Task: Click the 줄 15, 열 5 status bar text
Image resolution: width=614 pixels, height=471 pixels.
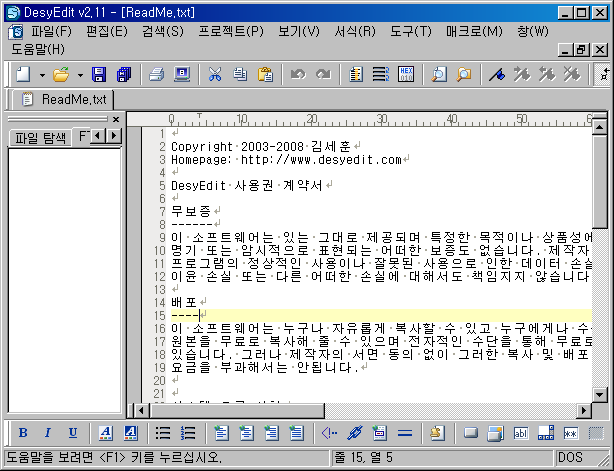Action: pos(363,457)
